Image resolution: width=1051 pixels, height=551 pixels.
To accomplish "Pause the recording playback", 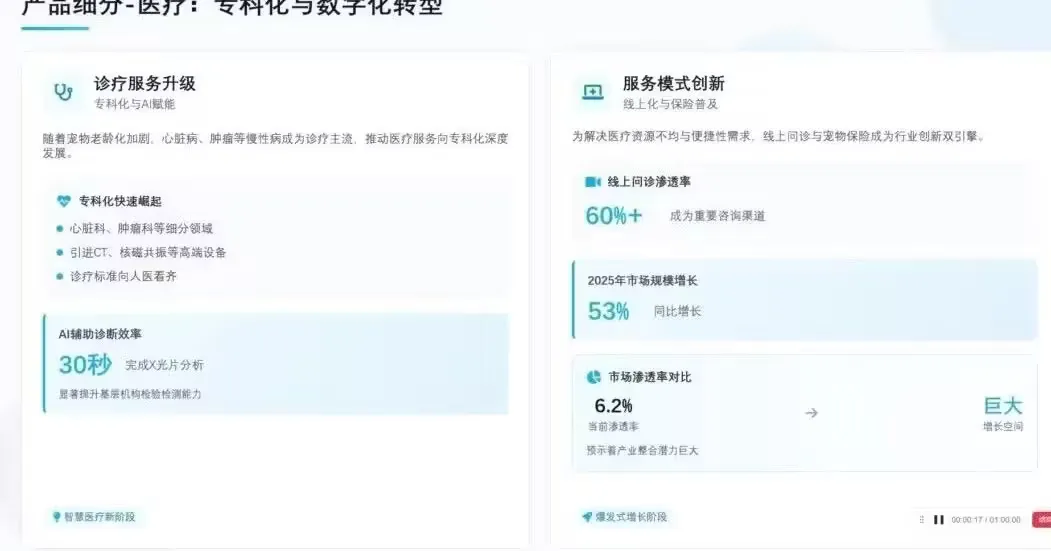I will pyautogui.click(x=939, y=519).
